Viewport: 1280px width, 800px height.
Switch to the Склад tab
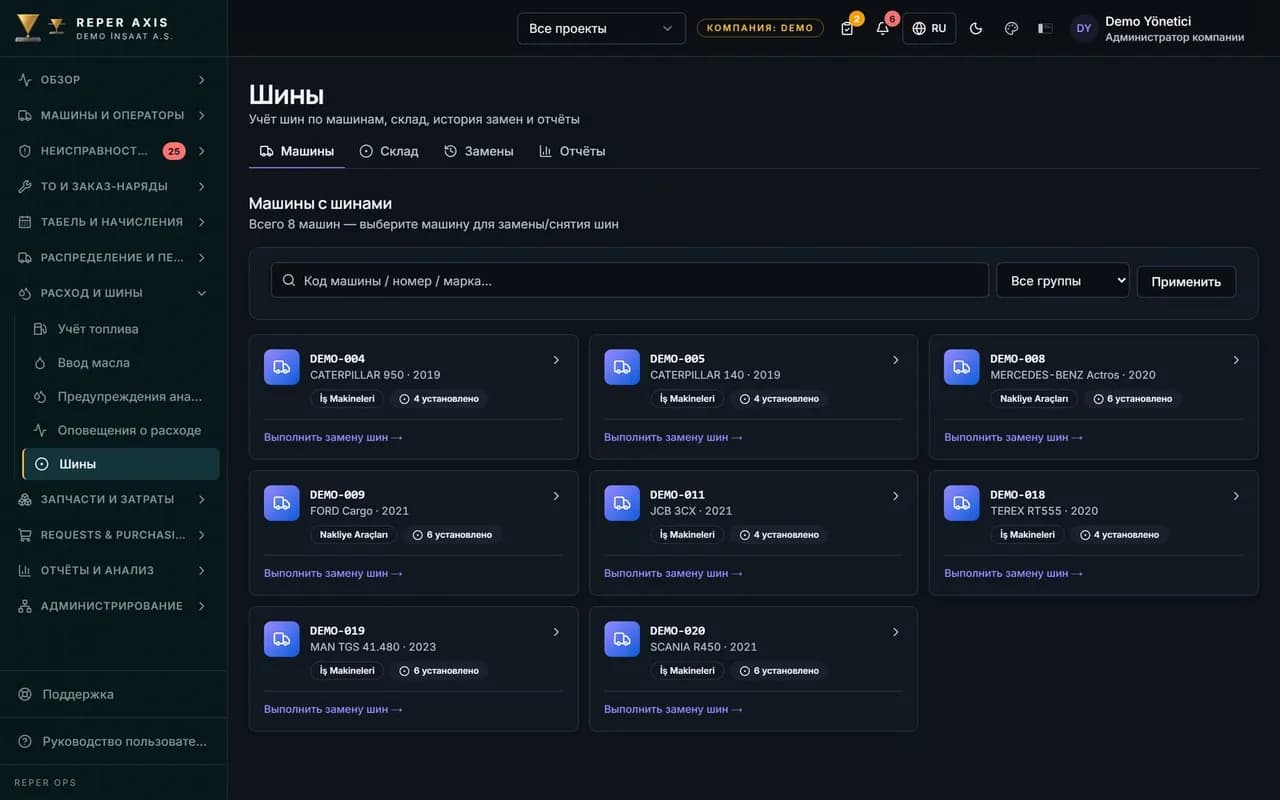point(389,151)
